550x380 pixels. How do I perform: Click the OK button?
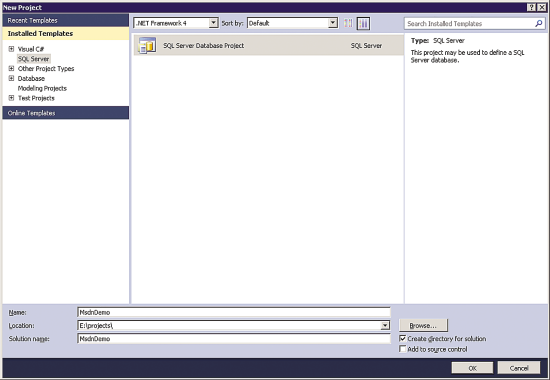tap(472, 368)
